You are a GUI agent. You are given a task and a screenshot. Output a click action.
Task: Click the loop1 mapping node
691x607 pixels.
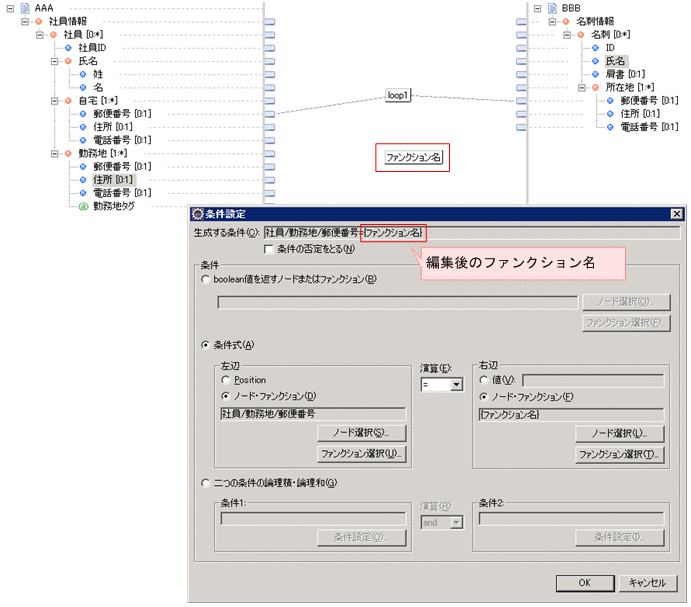point(398,95)
